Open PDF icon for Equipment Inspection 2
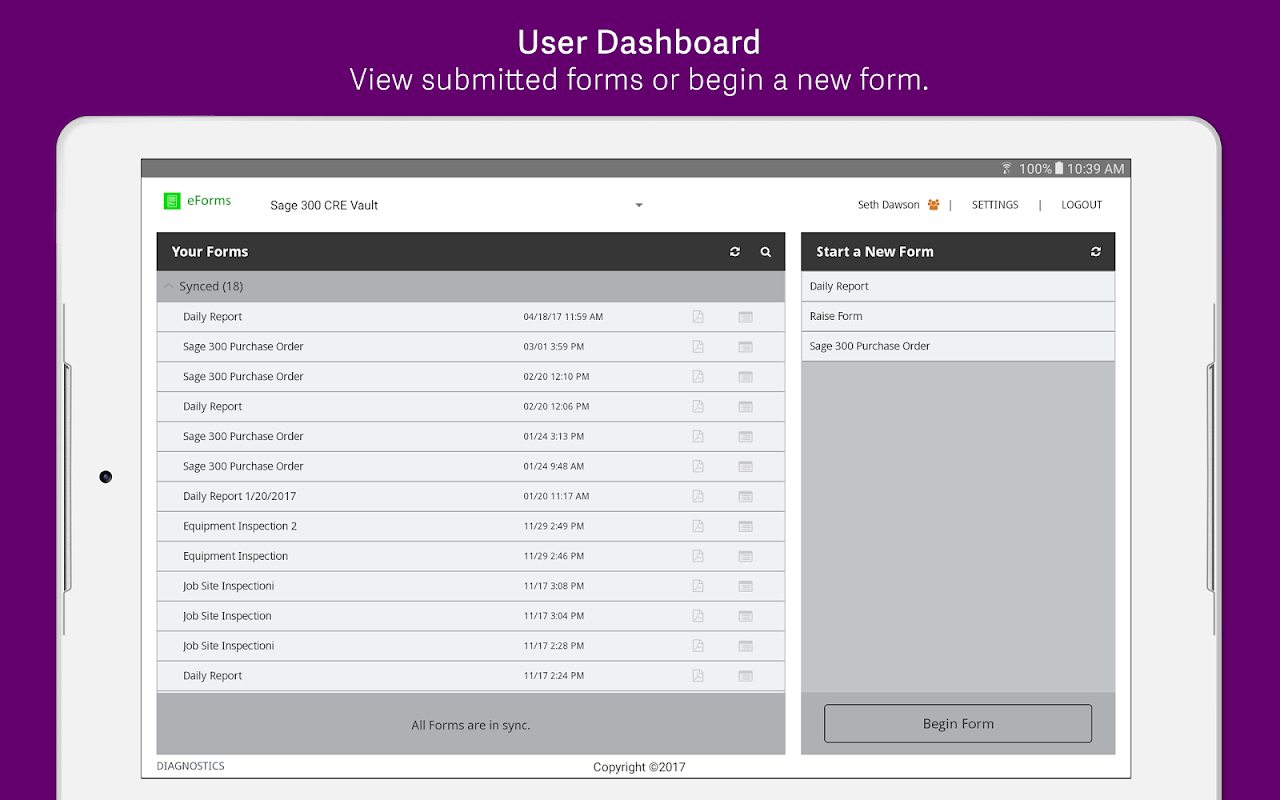The height and width of the screenshot is (800, 1280). [698, 526]
